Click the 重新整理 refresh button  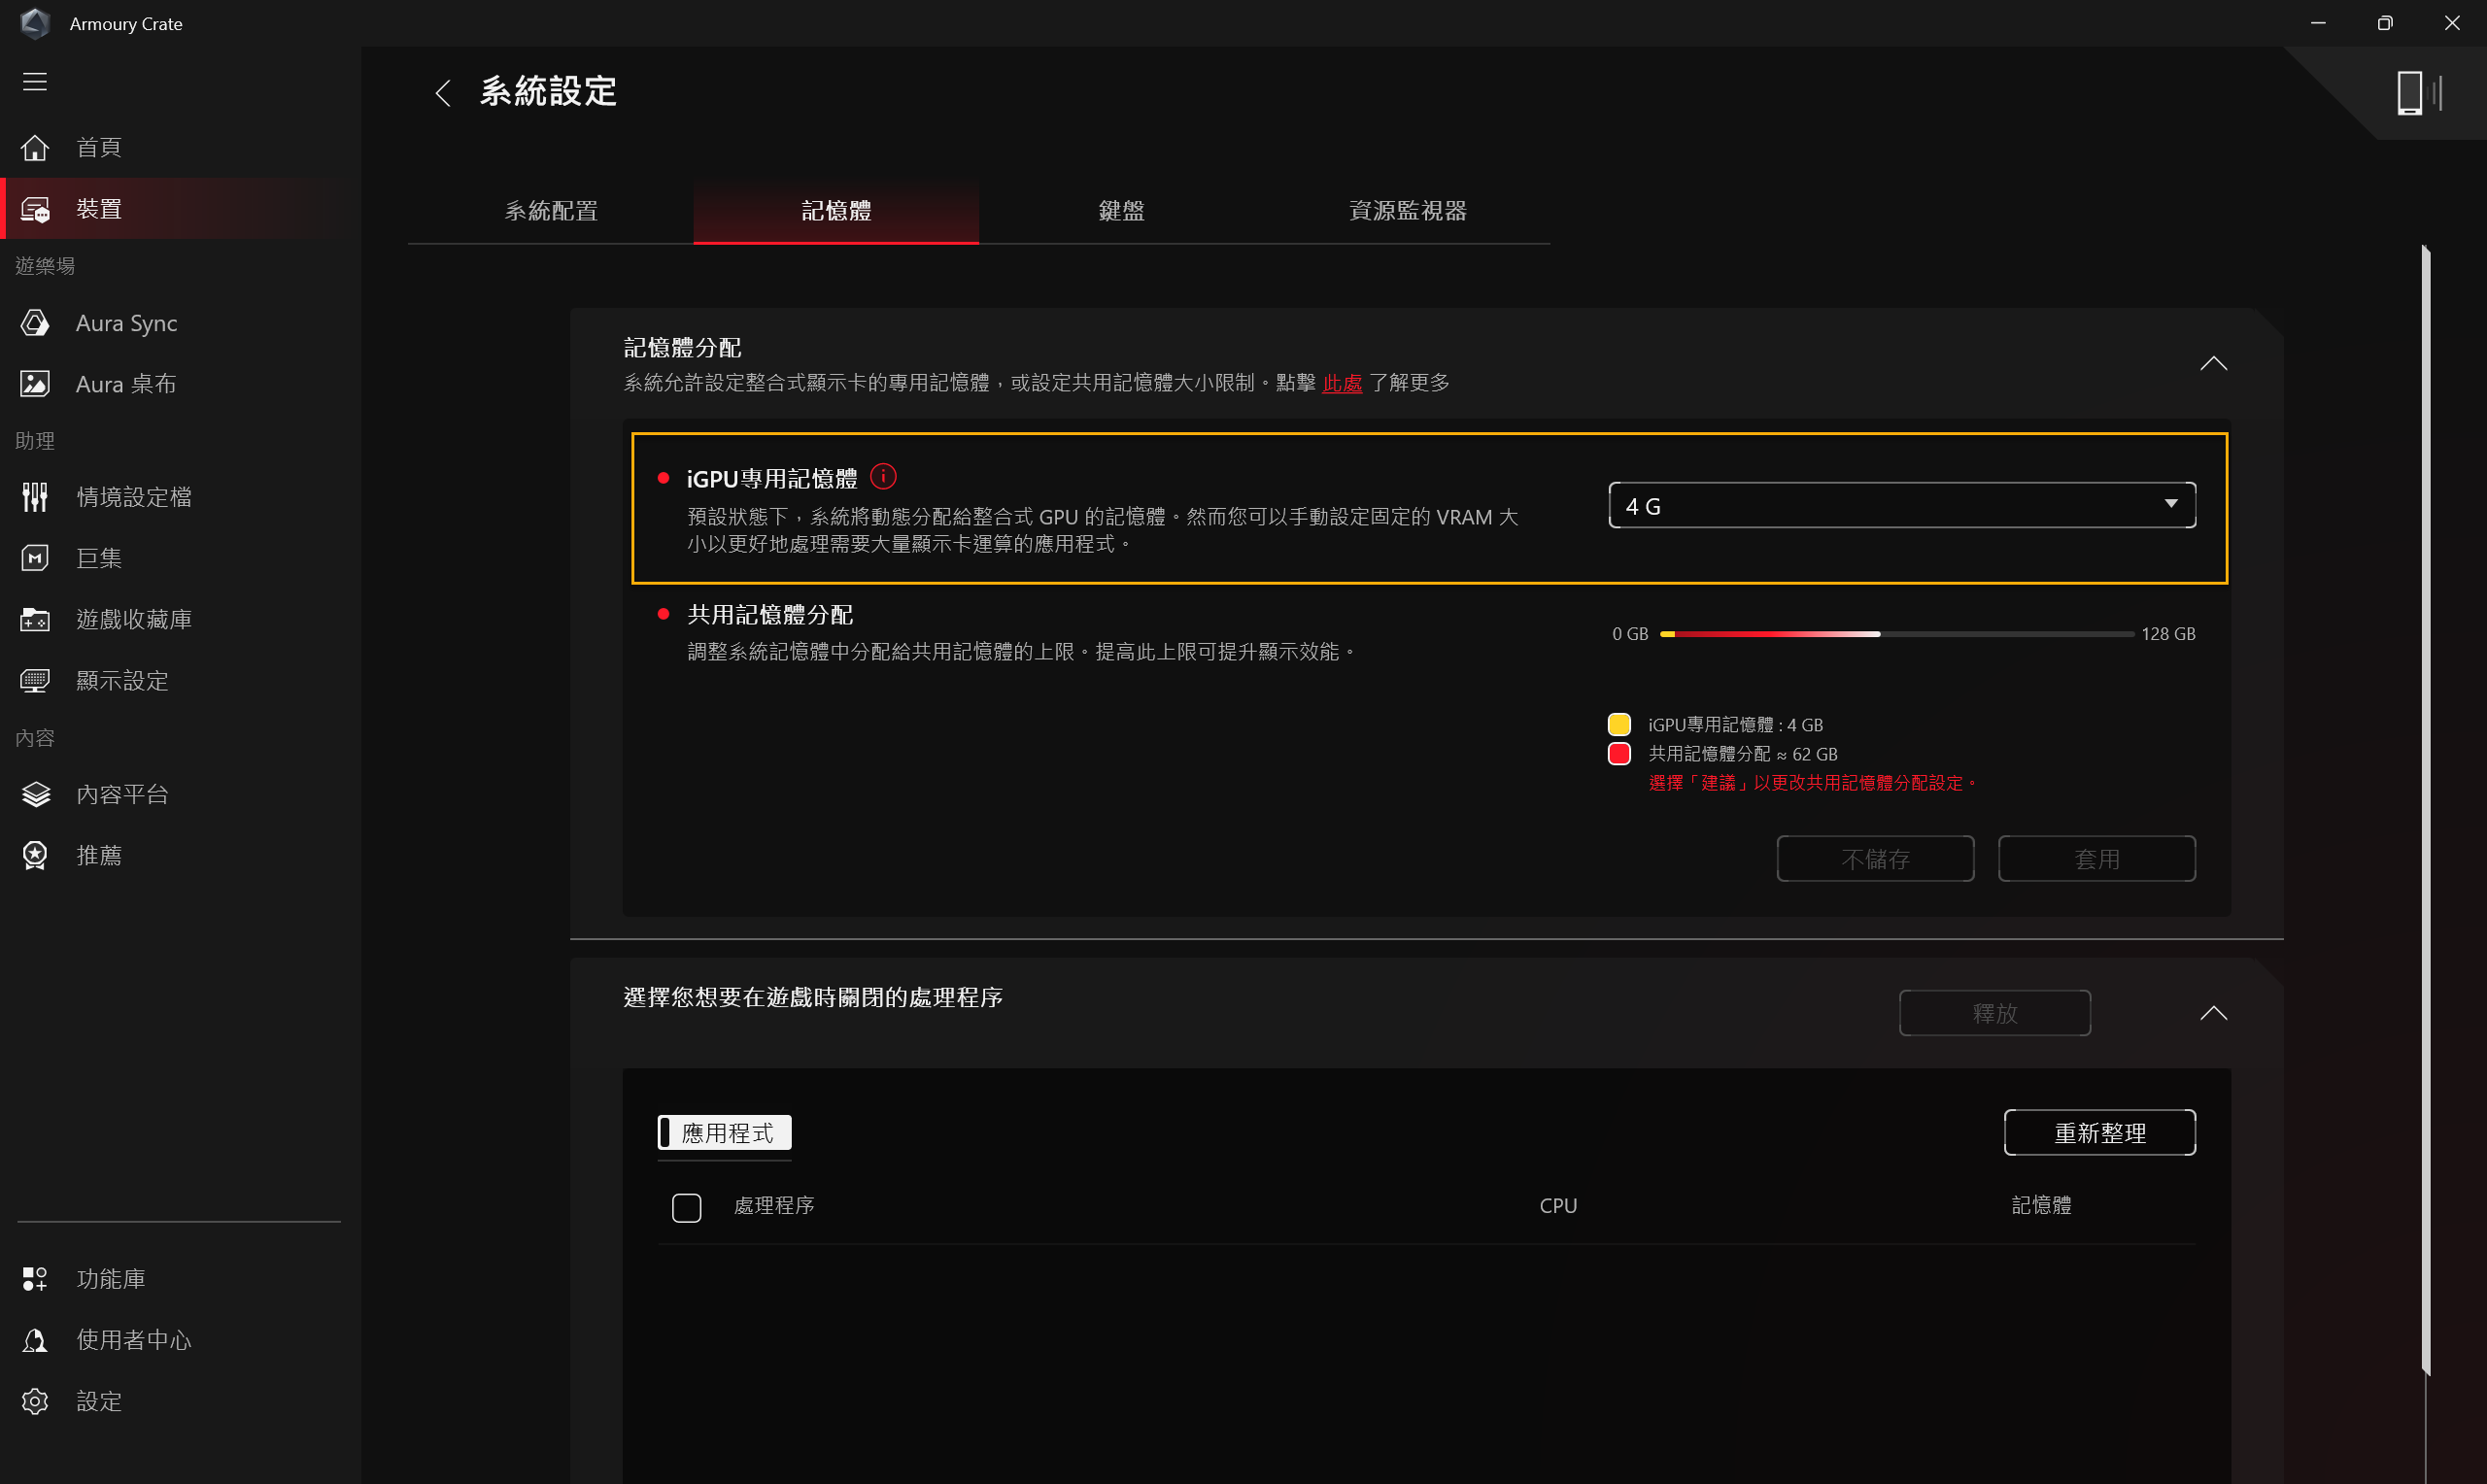point(2099,1132)
